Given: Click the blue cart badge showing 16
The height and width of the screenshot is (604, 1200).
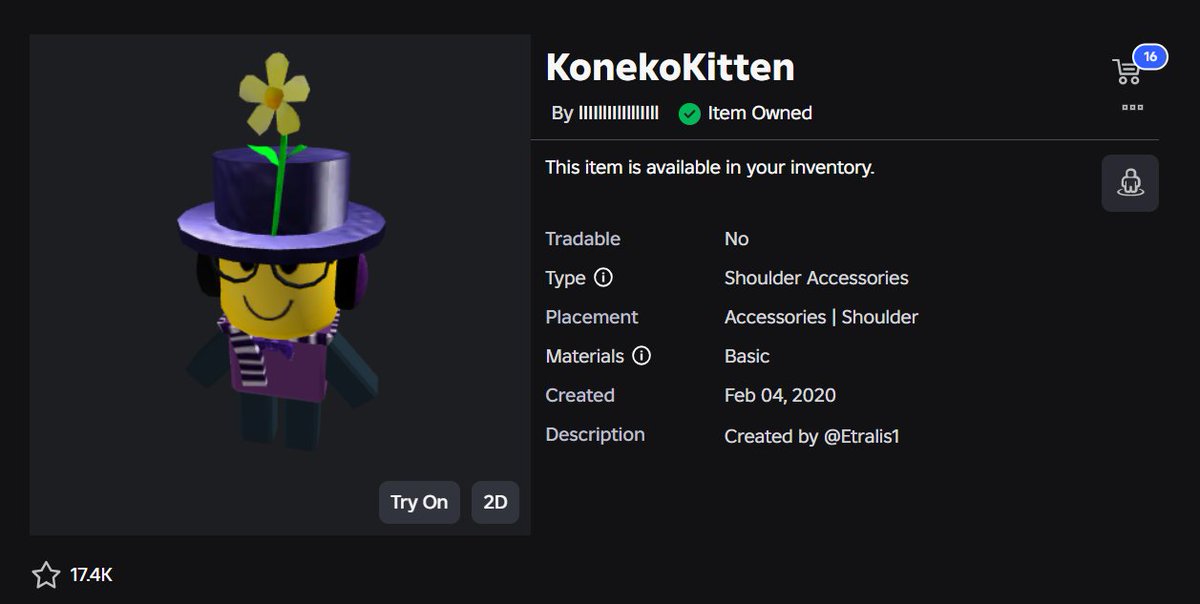Looking at the screenshot, I should pyautogui.click(x=1150, y=57).
